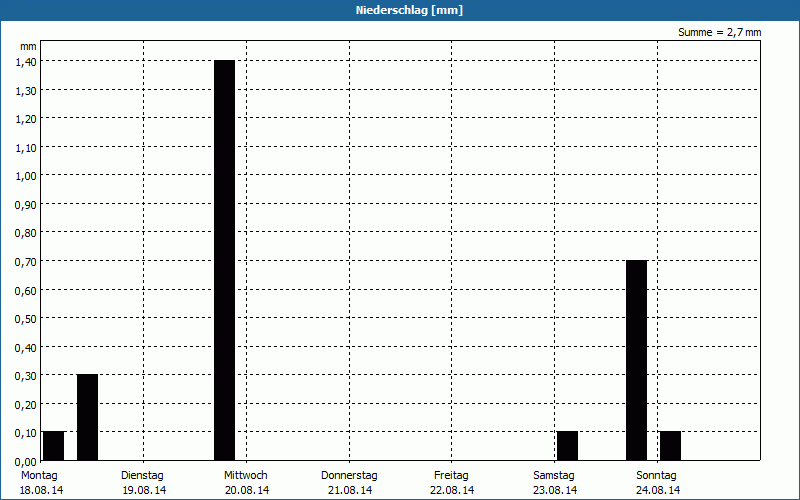
Task: Click the Freitag 22.08.14 axis label
Action: (452, 482)
